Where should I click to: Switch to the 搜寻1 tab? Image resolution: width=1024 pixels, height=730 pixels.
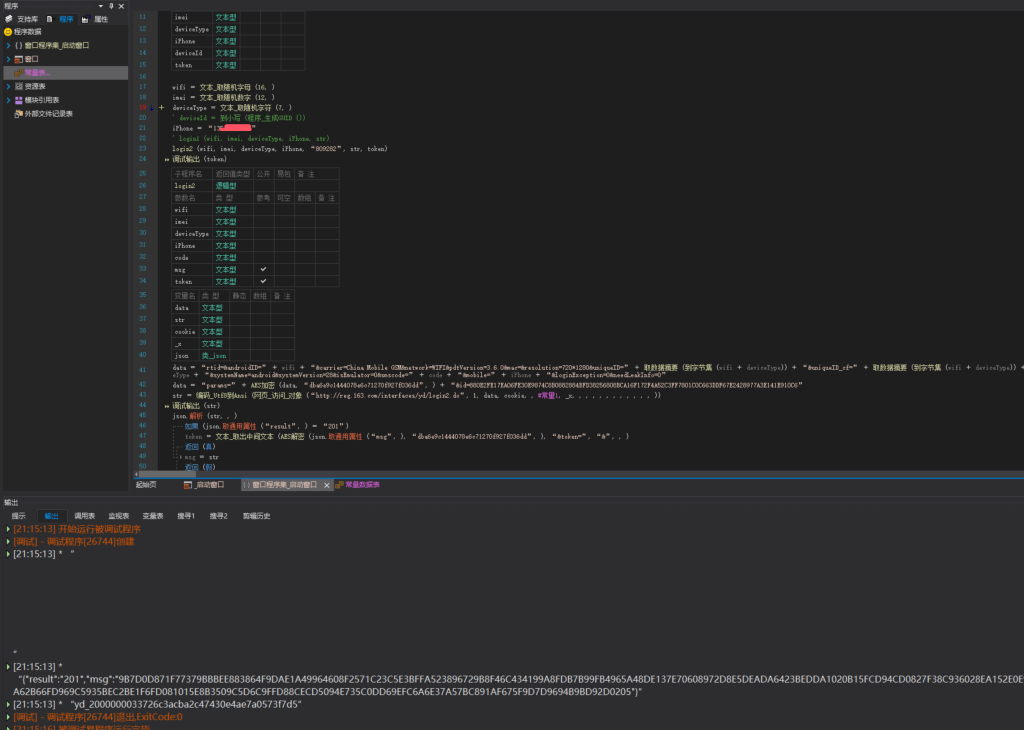click(186, 516)
